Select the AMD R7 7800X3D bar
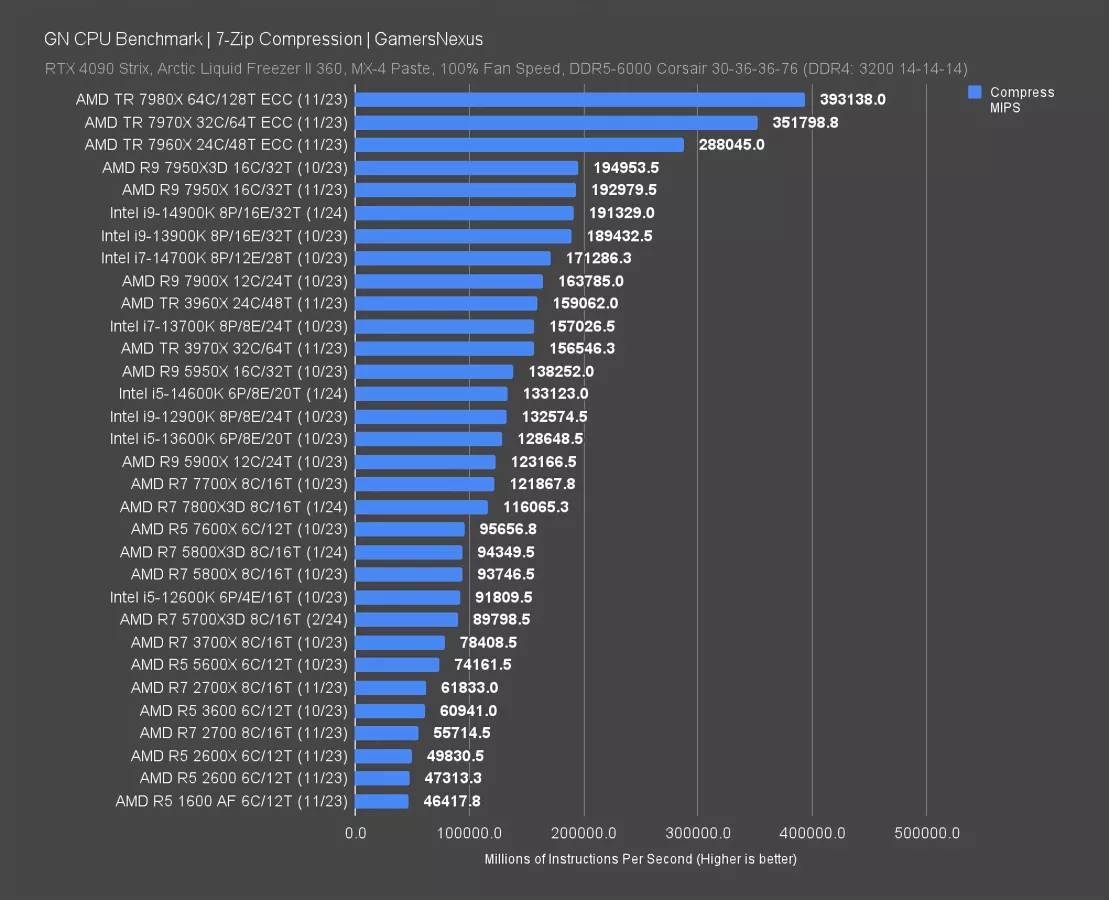Screen dimensions: 1109x900 421,507
